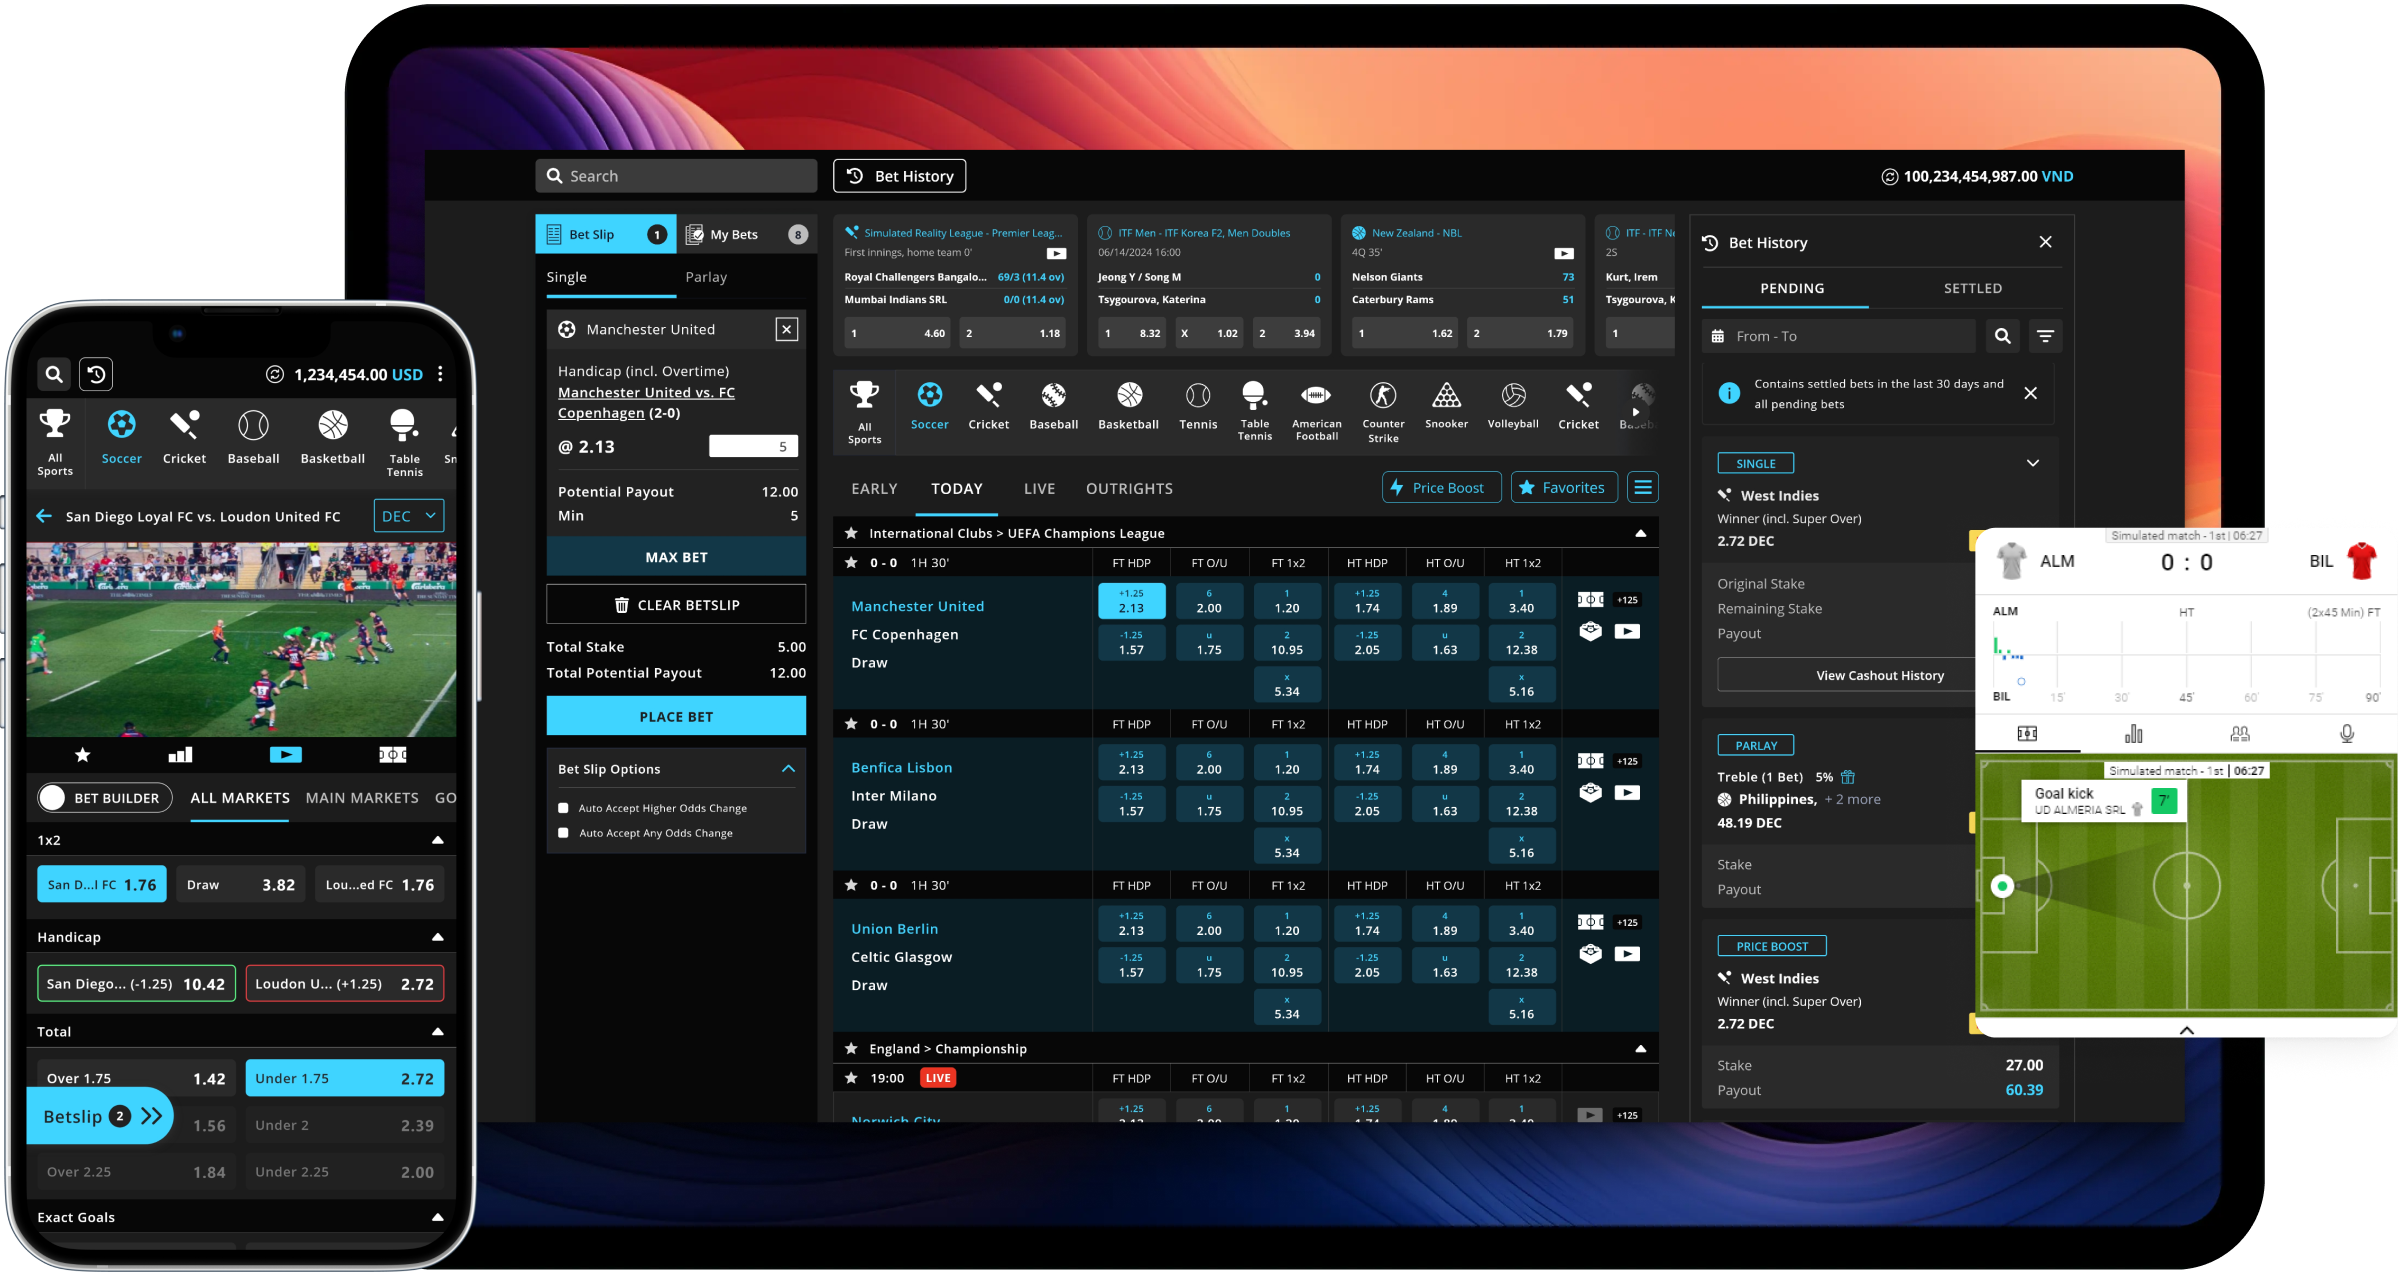The width and height of the screenshot is (2398, 1272).
Task: Click the From - To date range field
Action: click(1839, 336)
